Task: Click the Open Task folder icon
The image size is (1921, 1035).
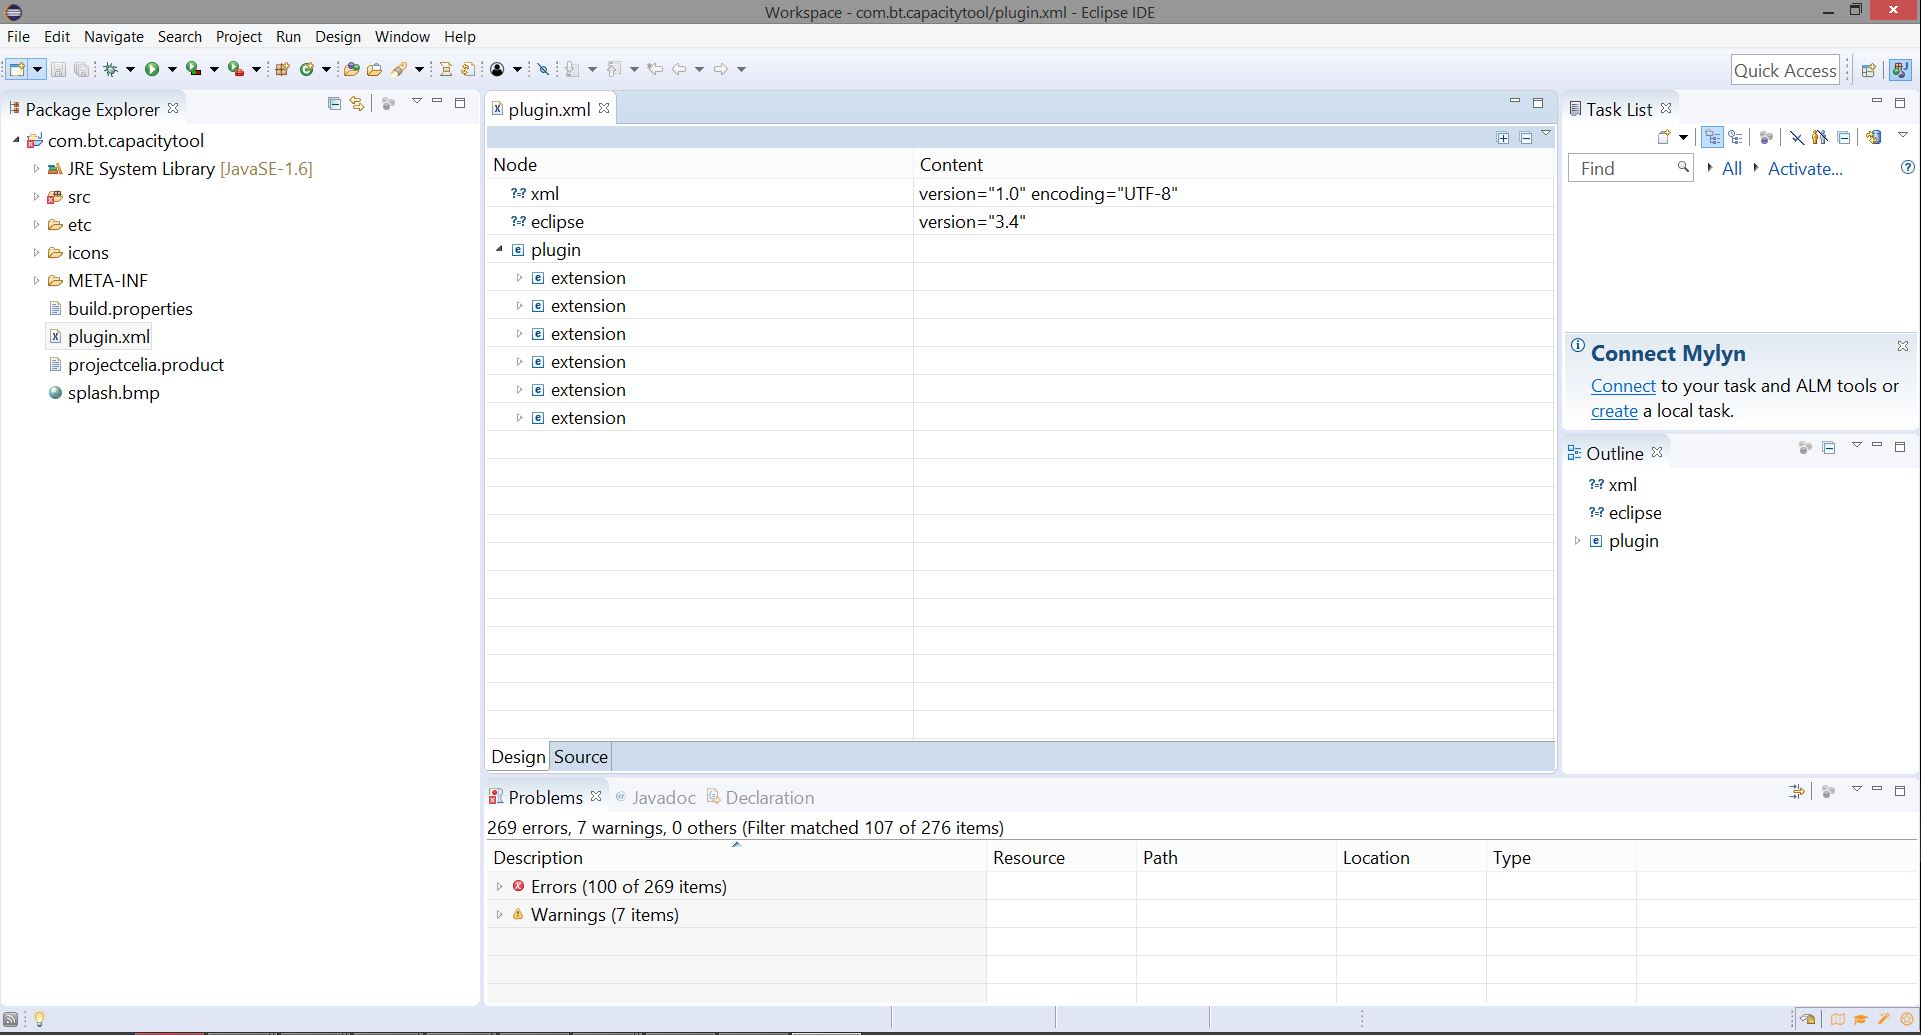Action: click(374, 69)
